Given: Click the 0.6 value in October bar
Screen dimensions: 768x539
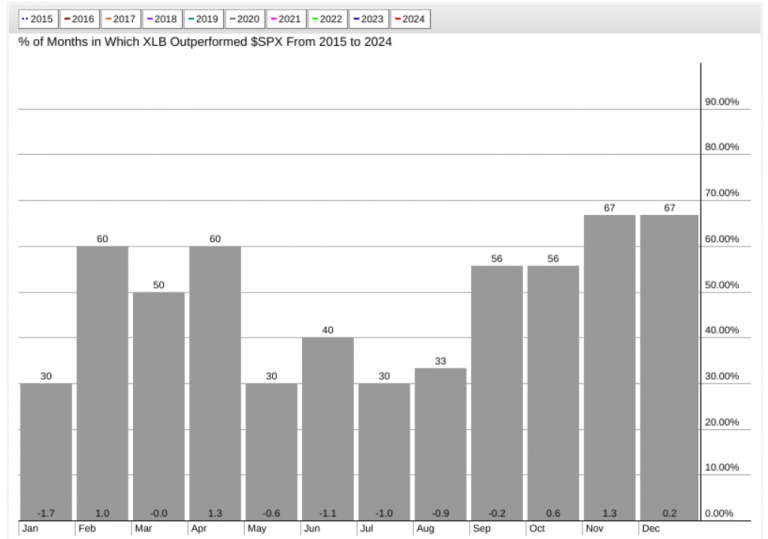Looking at the screenshot, I should pyautogui.click(x=553, y=513).
